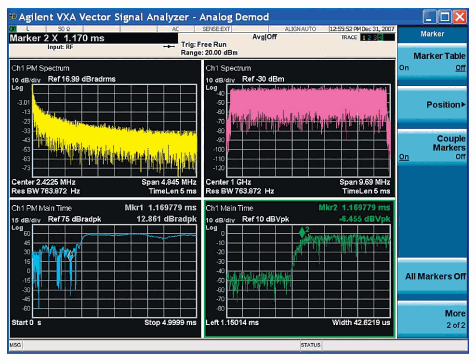Viewport: 476px width, 362px height.
Task: Click Ref 16.99 dBradrms value
Action: click(82, 79)
